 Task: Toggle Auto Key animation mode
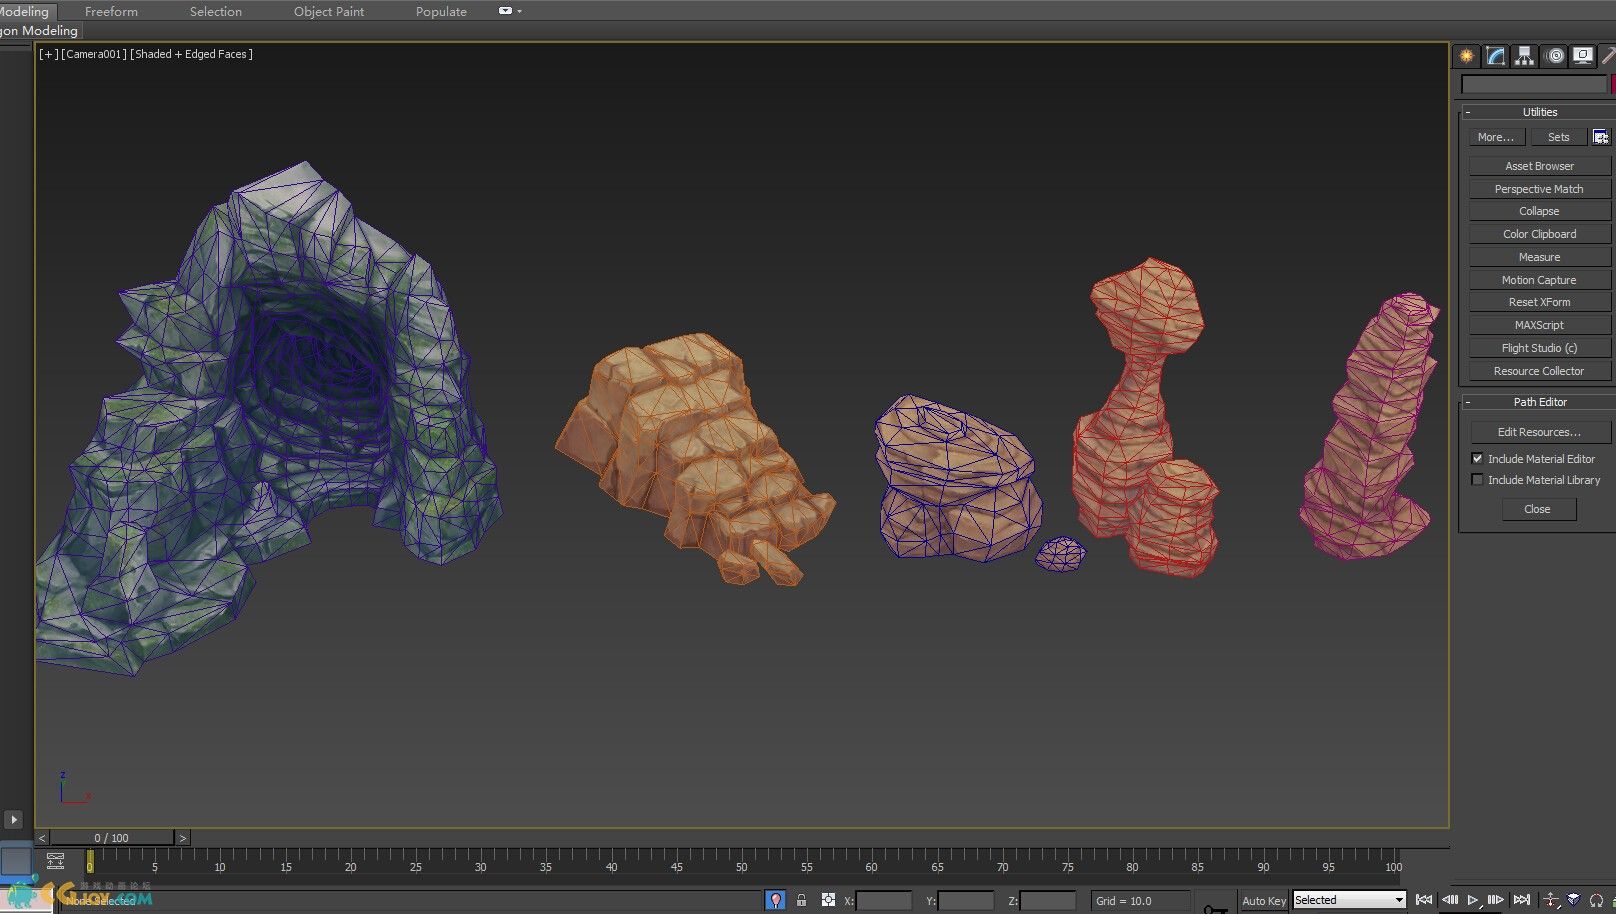pos(1264,901)
